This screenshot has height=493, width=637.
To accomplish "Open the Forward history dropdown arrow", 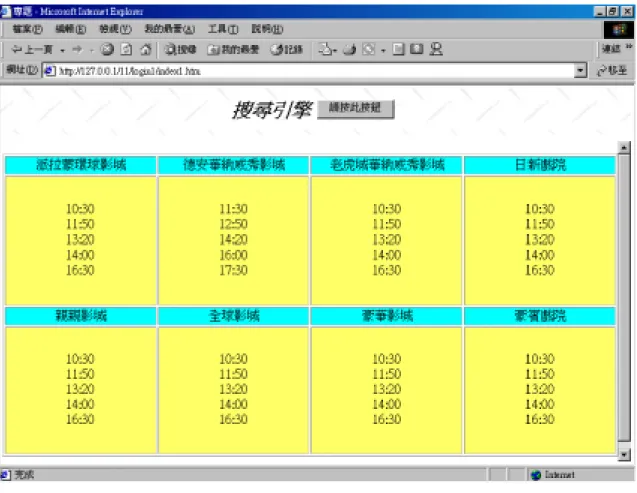I will click(91, 50).
